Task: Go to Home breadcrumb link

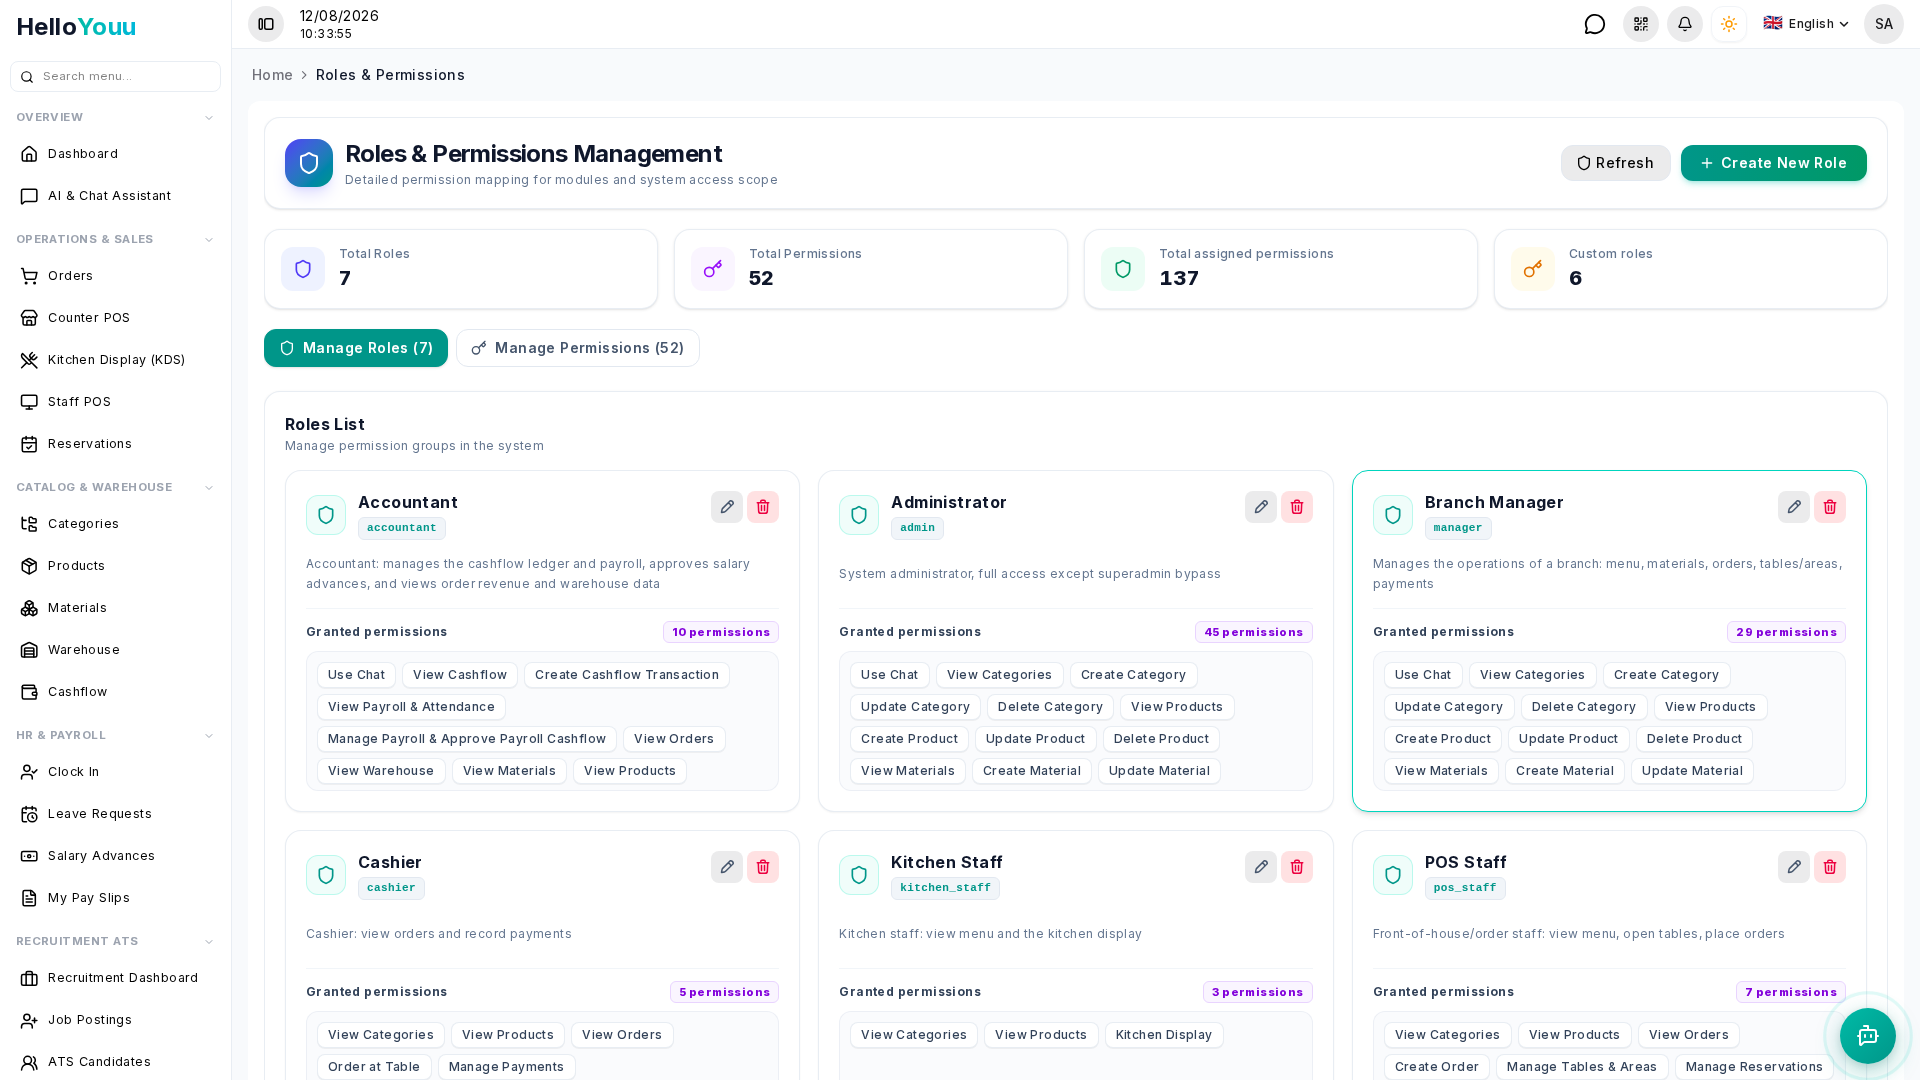Action: (x=272, y=75)
